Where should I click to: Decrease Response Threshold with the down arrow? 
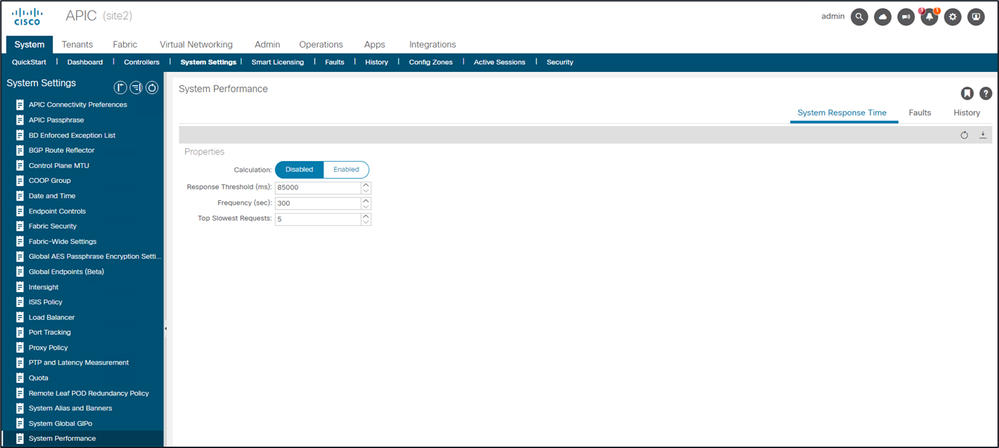(x=366, y=191)
